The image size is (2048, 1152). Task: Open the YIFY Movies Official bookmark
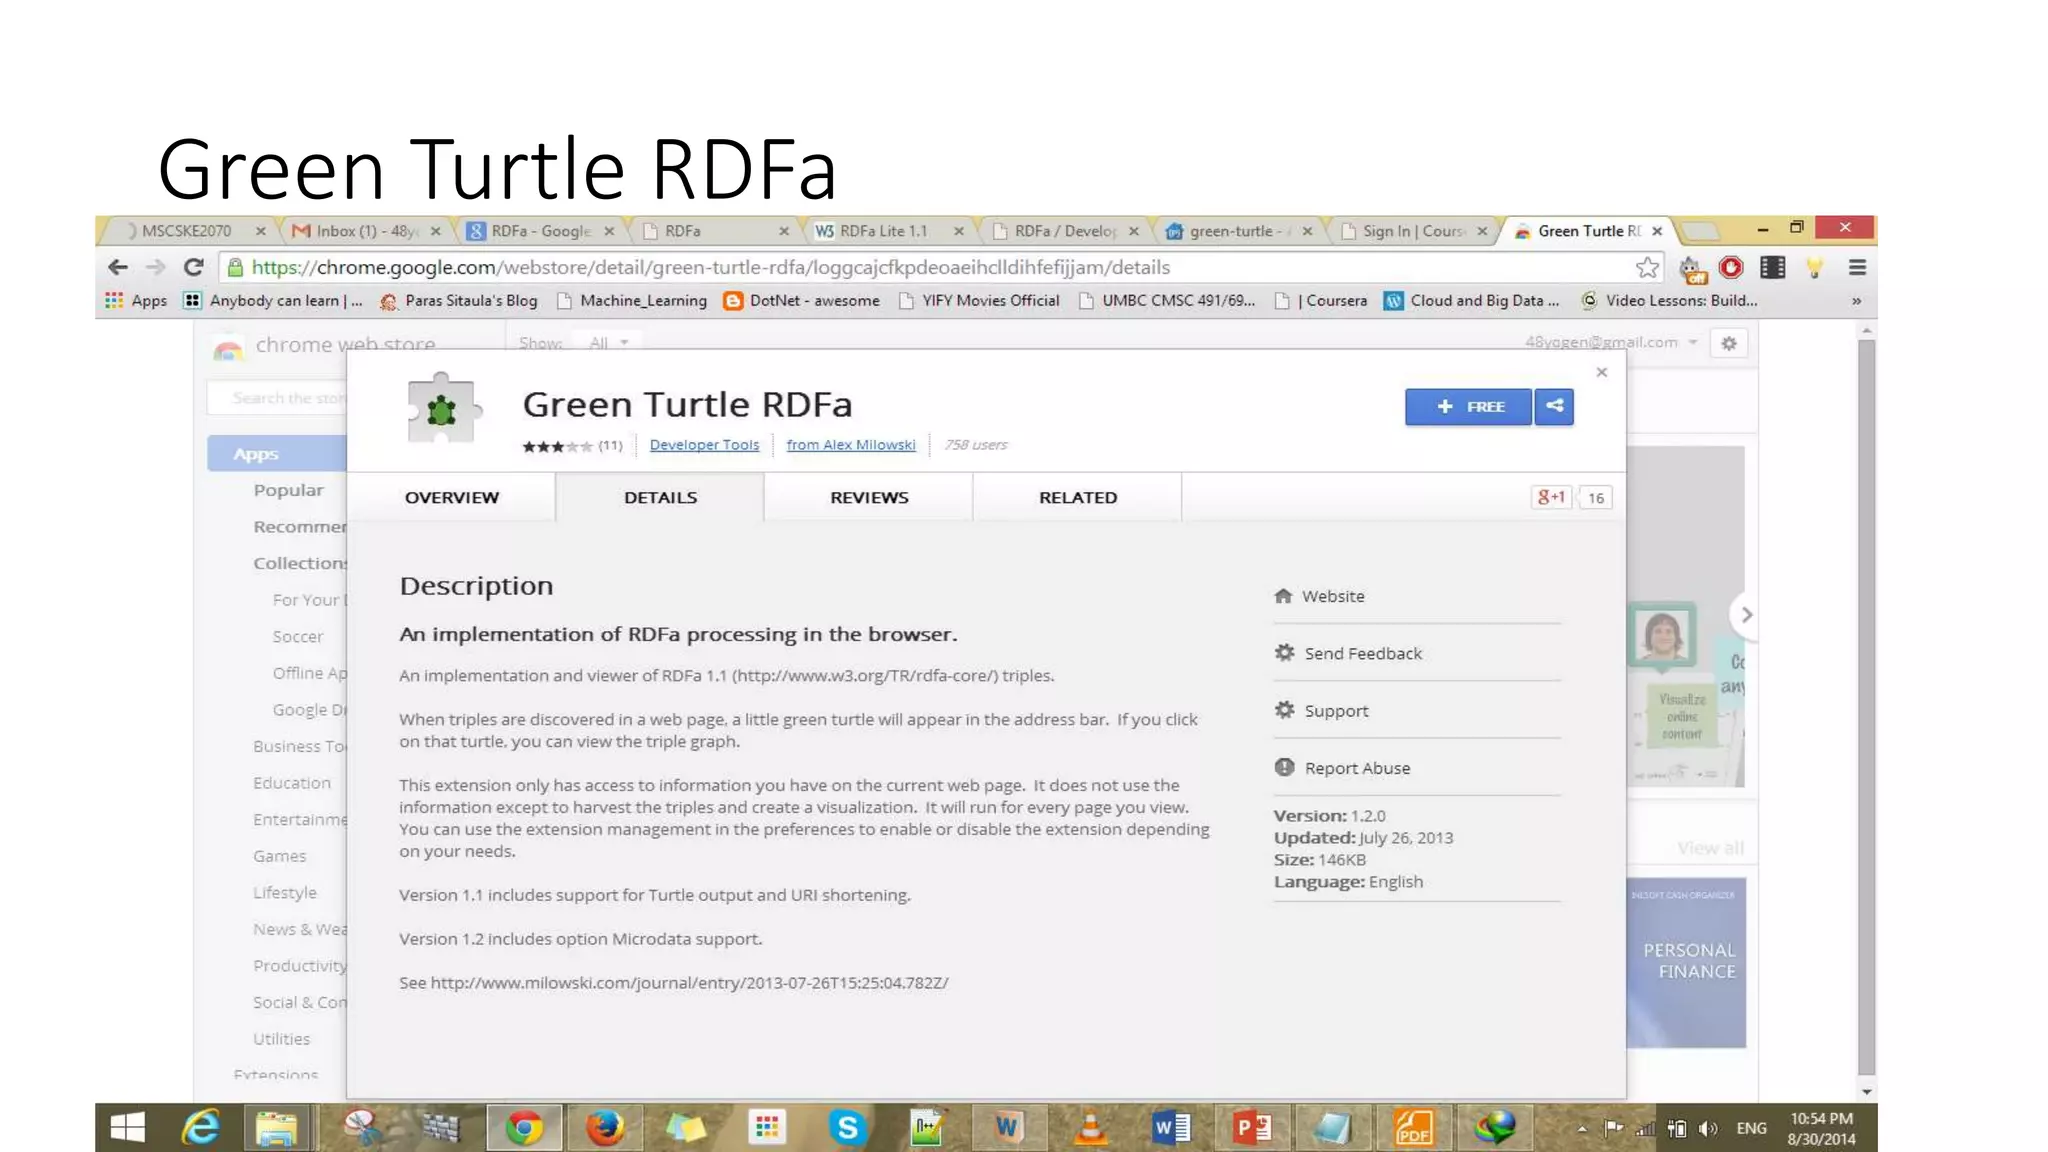979,300
